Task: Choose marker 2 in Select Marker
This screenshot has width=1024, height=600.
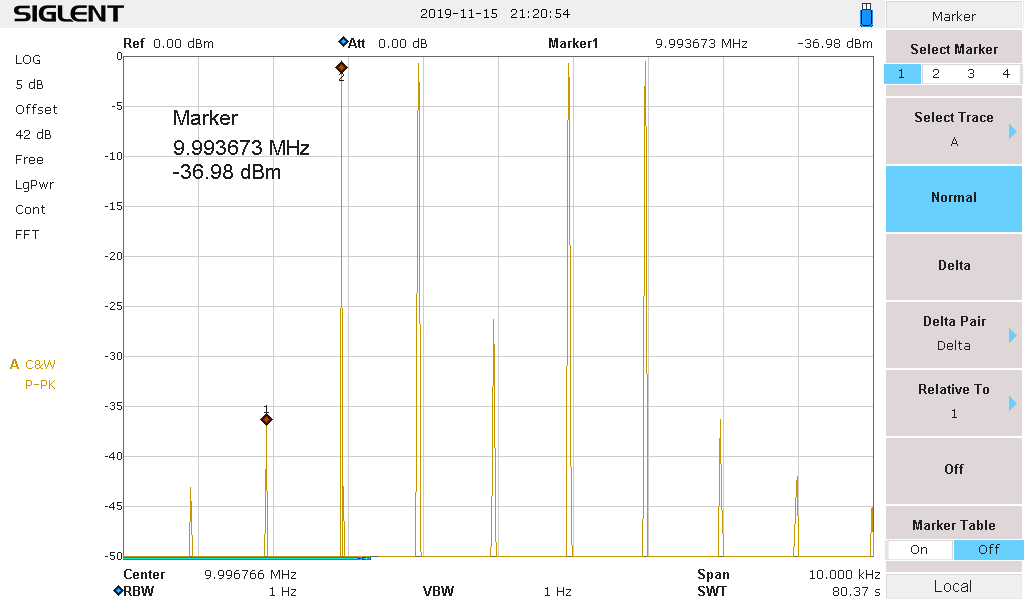Action: click(x=936, y=74)
